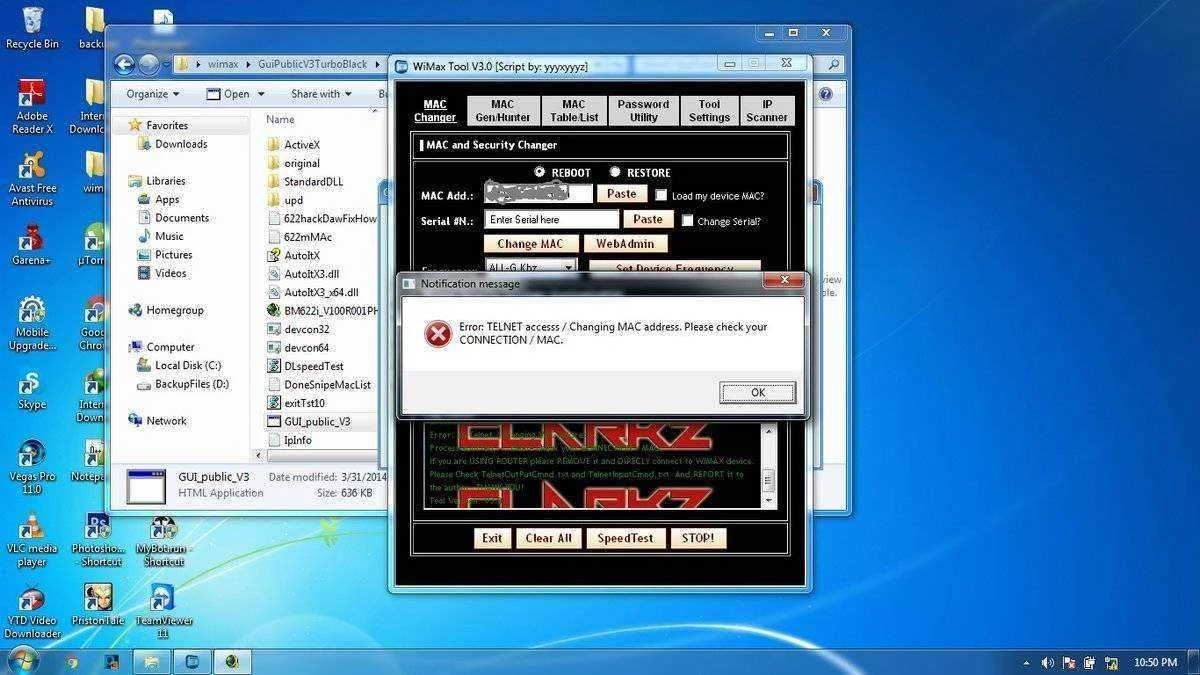
Task: Select BackupFiles (D:) in navigation pane
Action: pyautogui.click(x=191, y=384)
